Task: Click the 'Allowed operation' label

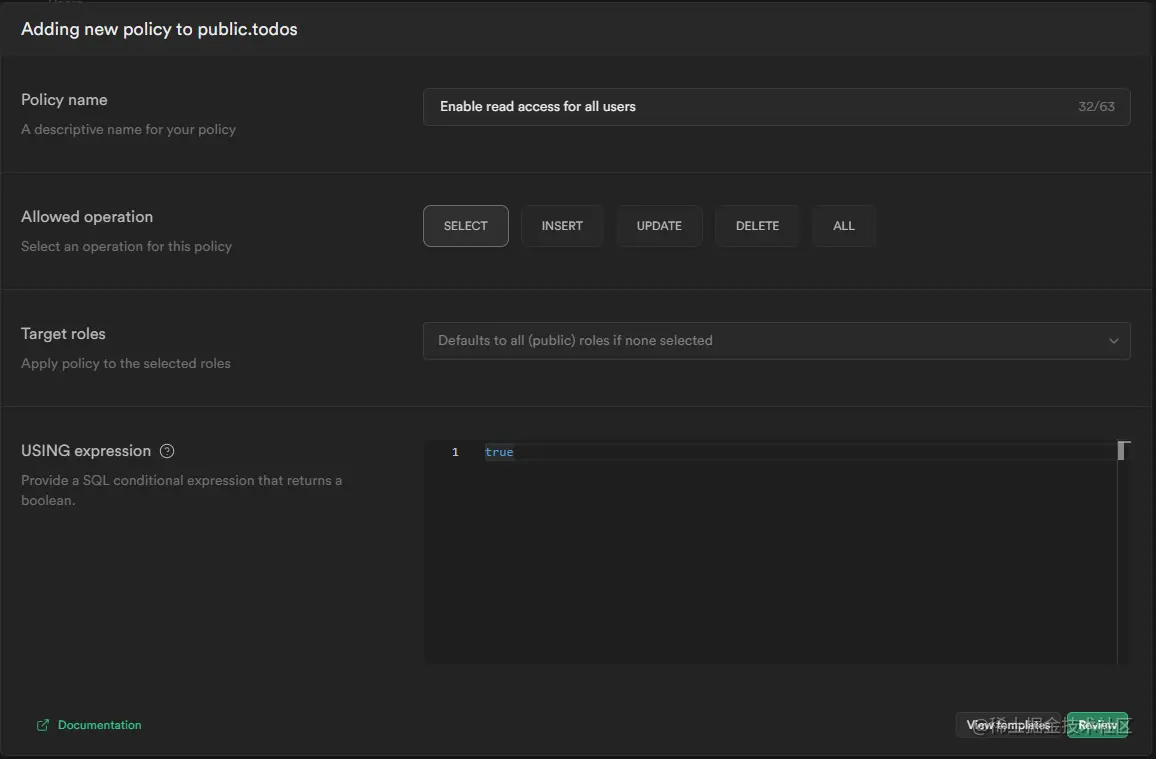Action: tap(87, 217)
